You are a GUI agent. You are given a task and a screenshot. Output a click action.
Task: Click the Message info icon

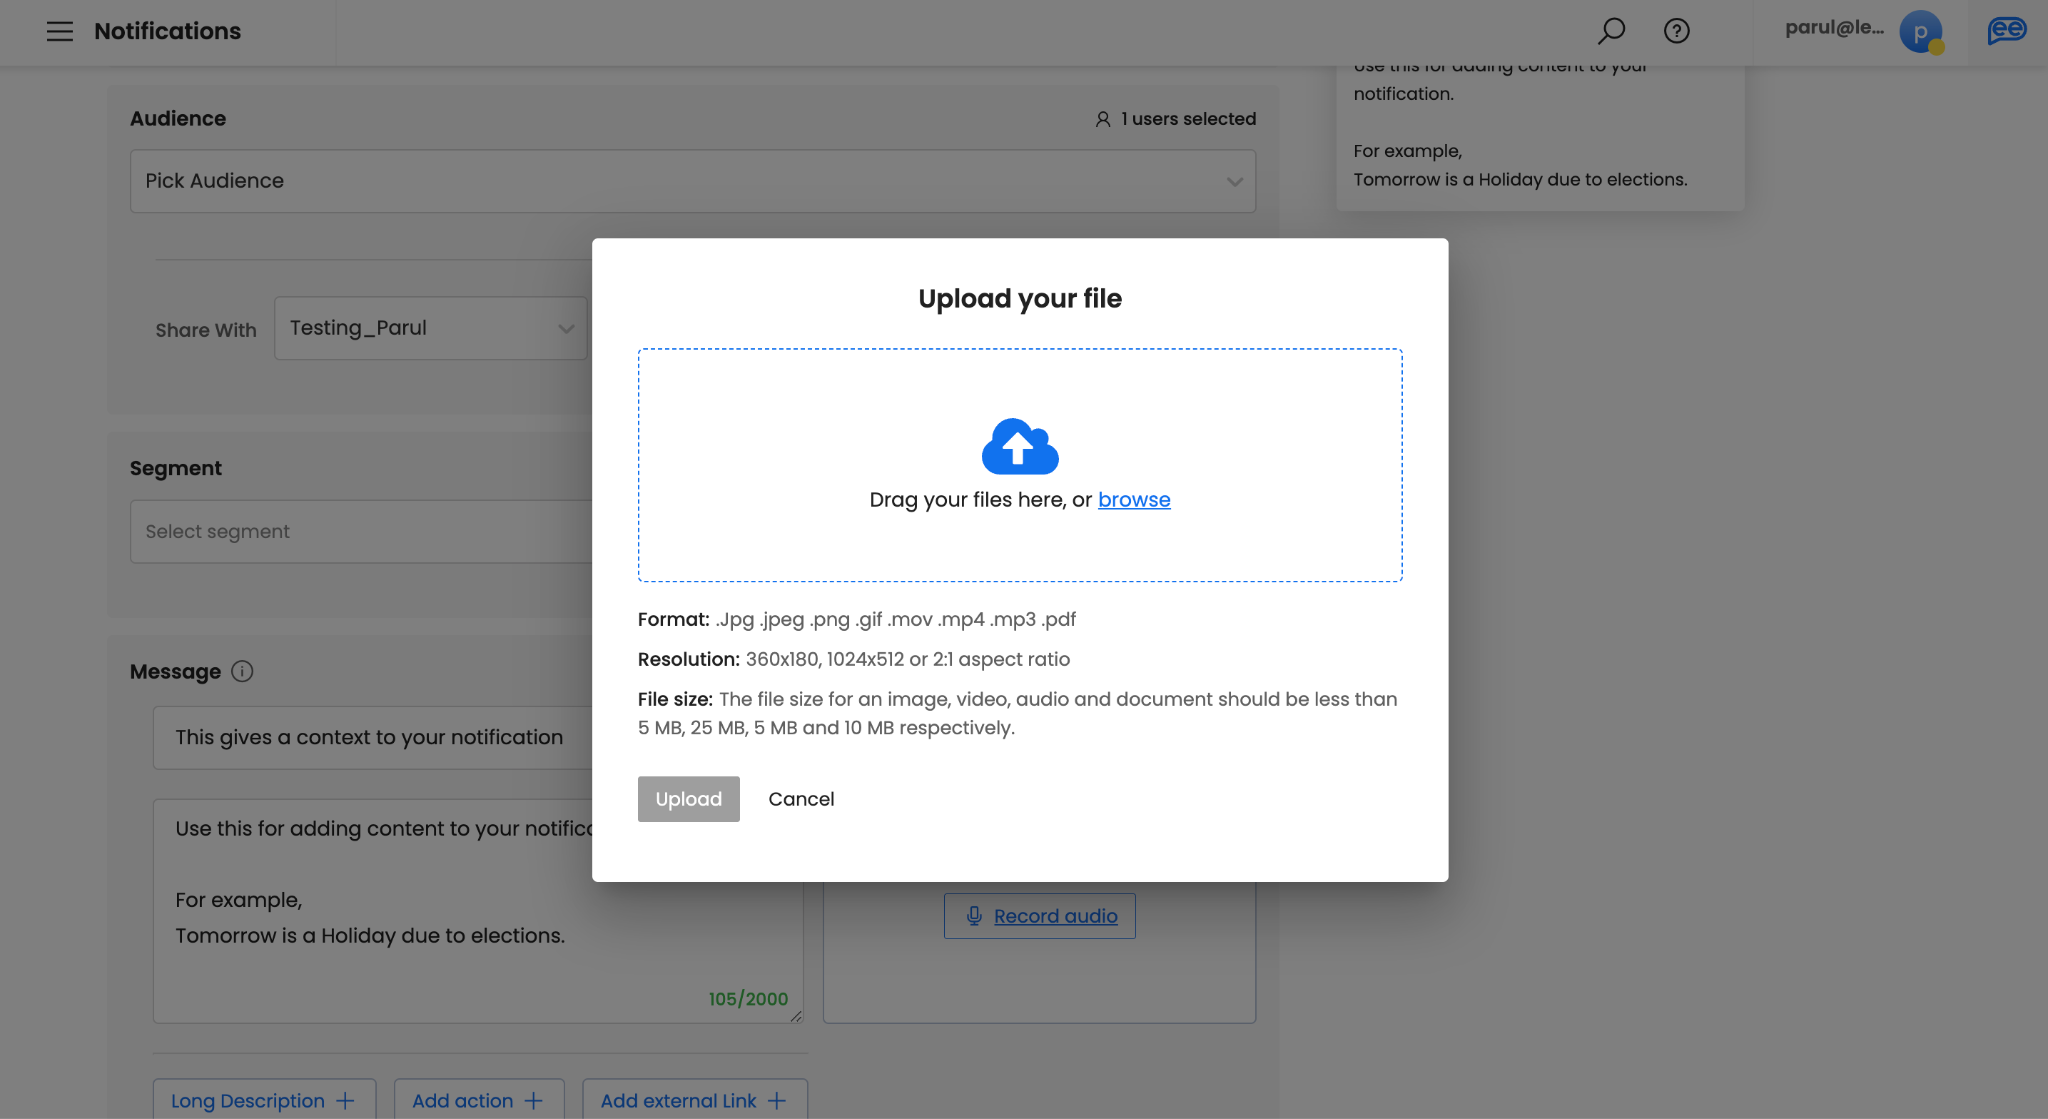point(242,672)
